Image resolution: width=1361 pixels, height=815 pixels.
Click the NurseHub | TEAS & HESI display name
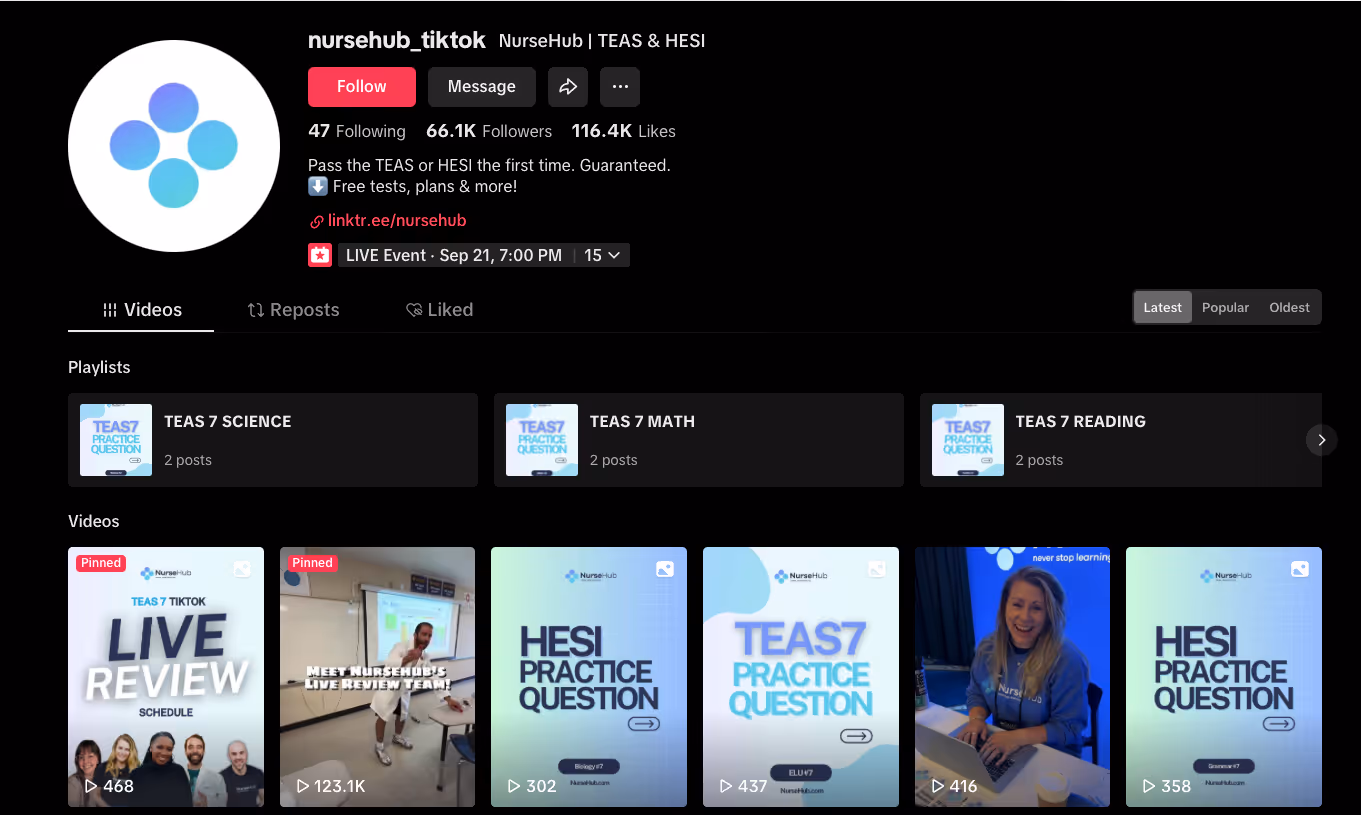602,42
